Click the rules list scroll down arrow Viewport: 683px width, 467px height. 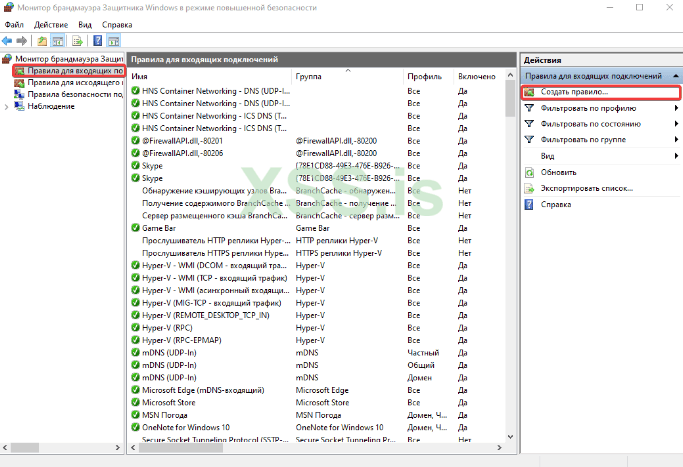click(x=510, y=437)
